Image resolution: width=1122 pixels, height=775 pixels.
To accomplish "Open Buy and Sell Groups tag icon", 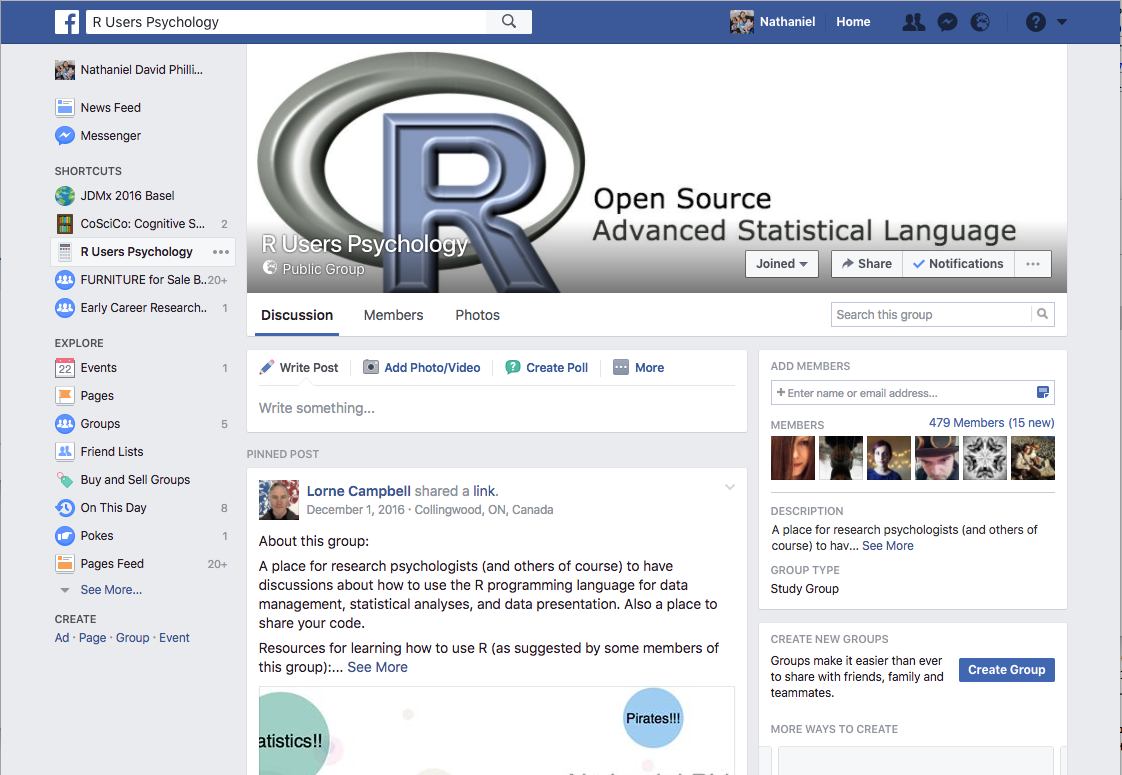I will pyautogui.click(x=65, y=479).
